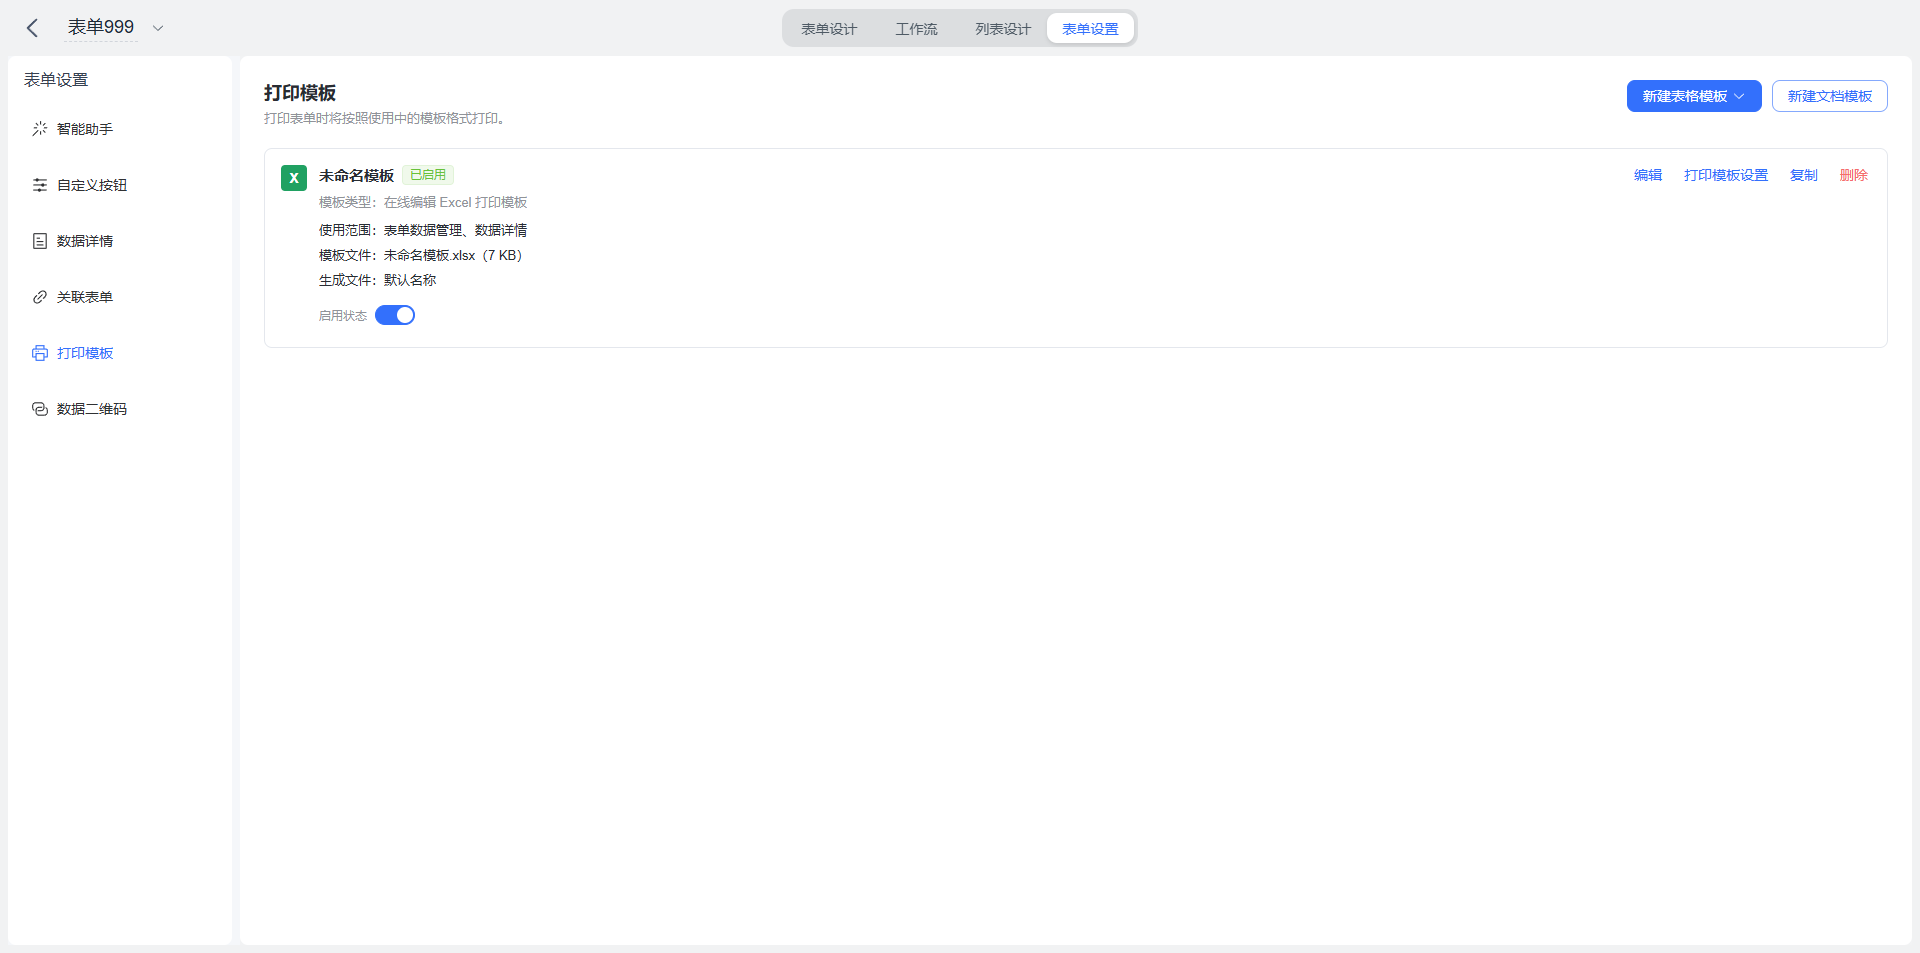Image resolution: width=1920 pixels, height=953 pixels.
Task: Click the 自定义按钮 sliders icon
Action: tap(40, 185)
